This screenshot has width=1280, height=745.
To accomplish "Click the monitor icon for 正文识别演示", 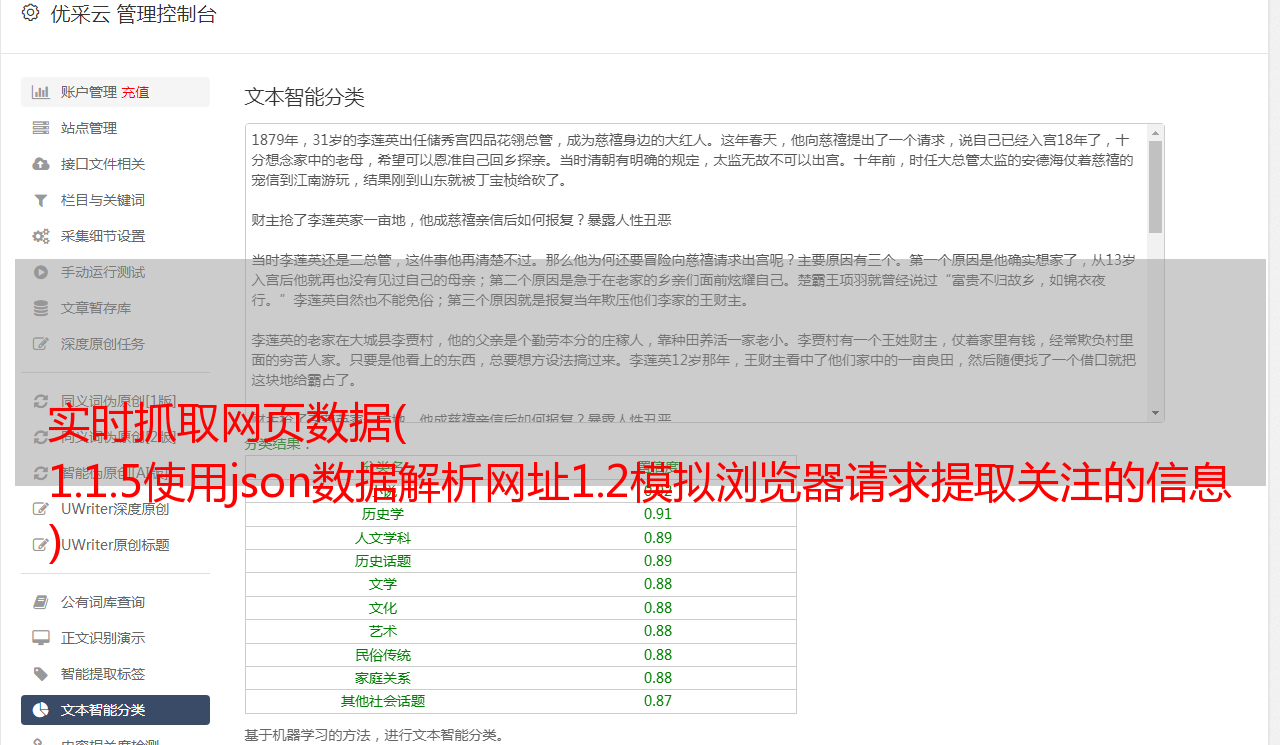I will [41, 638].
